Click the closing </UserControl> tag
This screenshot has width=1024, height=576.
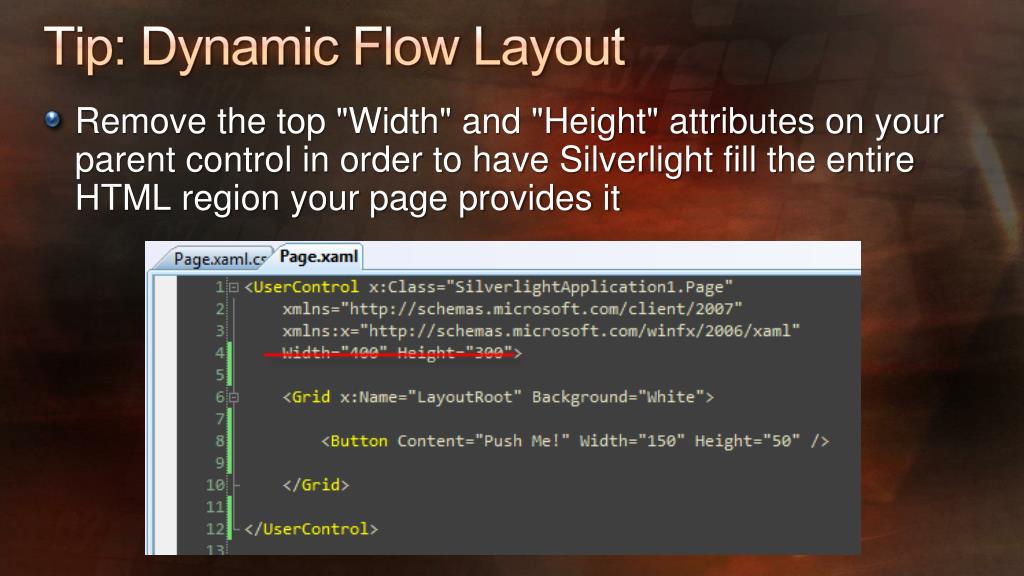pyautogui.click(x=311, y=529)
